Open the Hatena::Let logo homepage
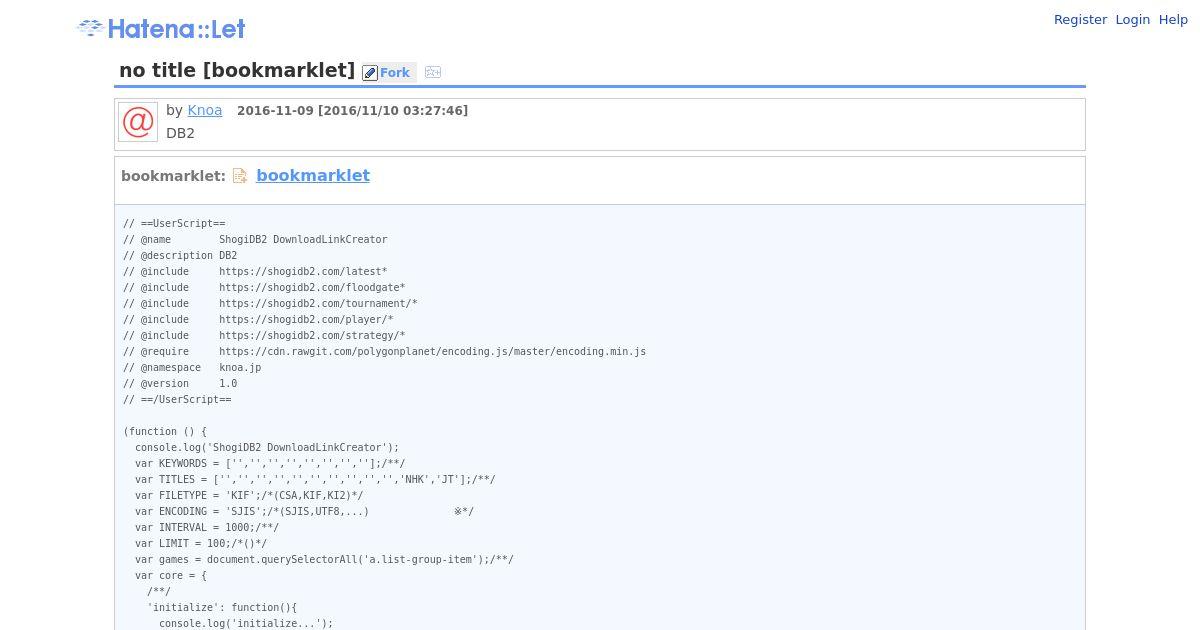This screenshot has width=1200, height=630. pos(161,29)
